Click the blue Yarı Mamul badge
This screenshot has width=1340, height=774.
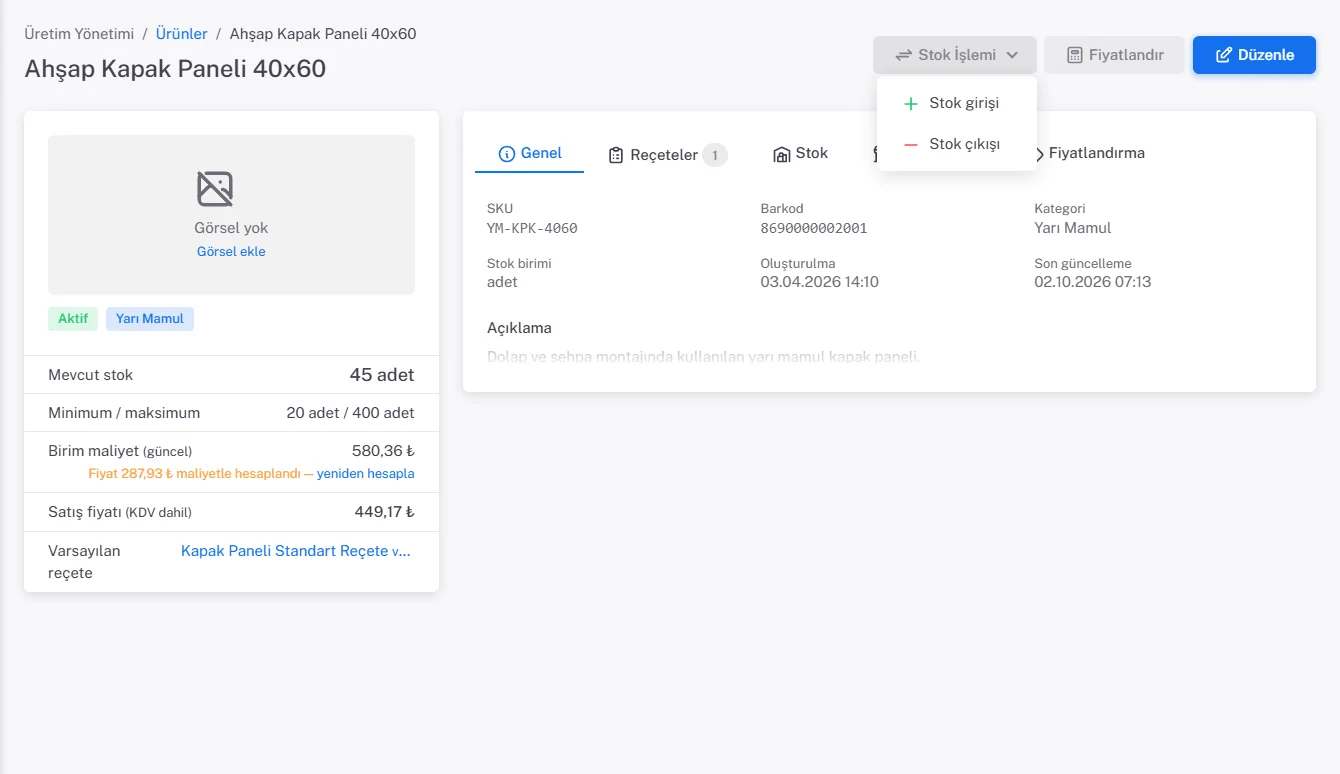[x=150, y=319]
